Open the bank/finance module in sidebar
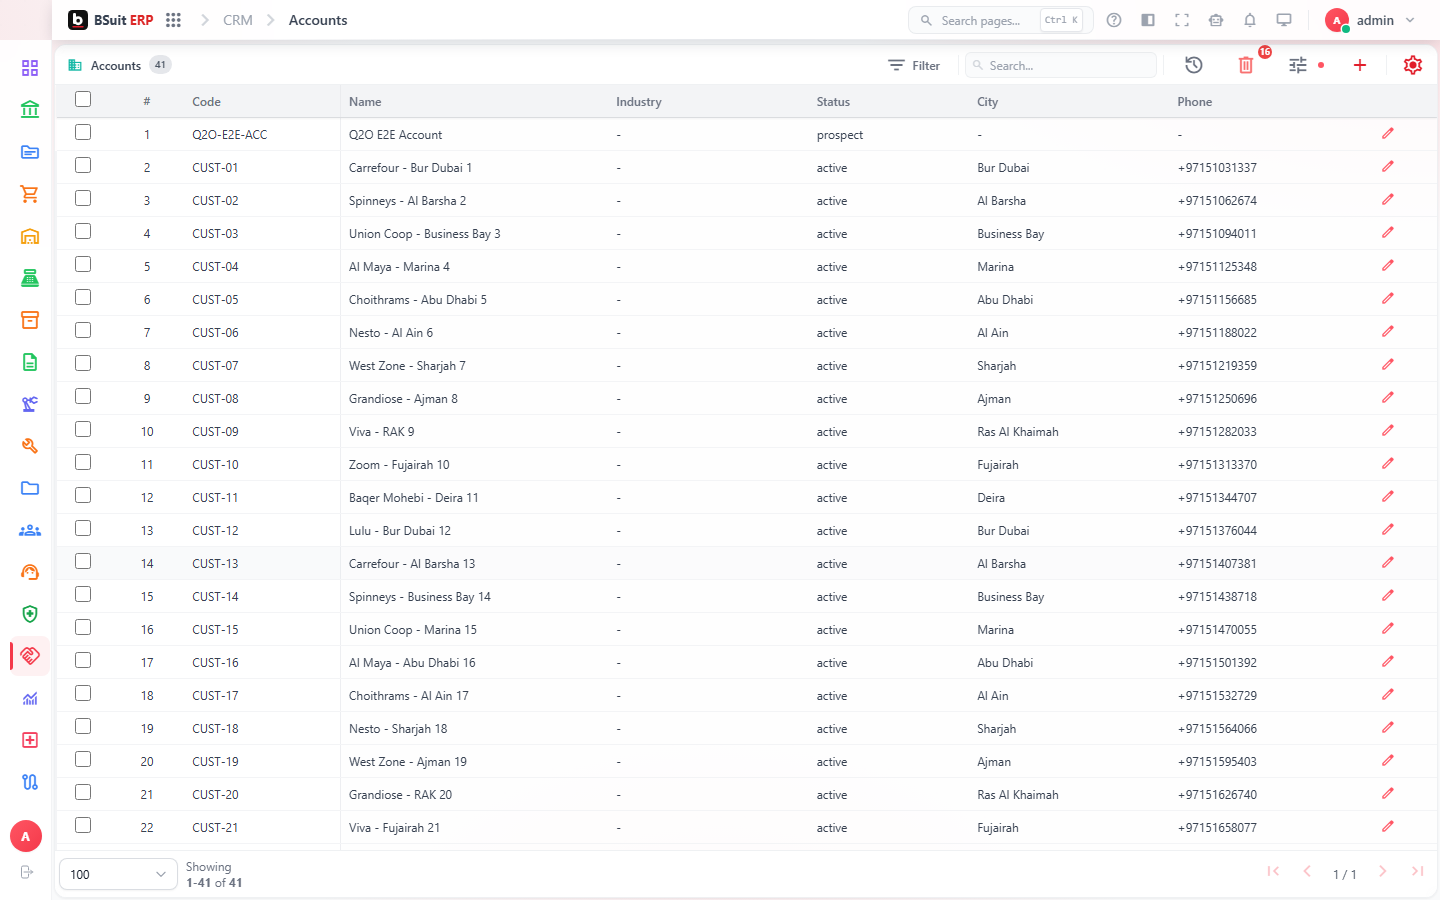This screenshot has width=1440, height=900. tap(30, 110)
